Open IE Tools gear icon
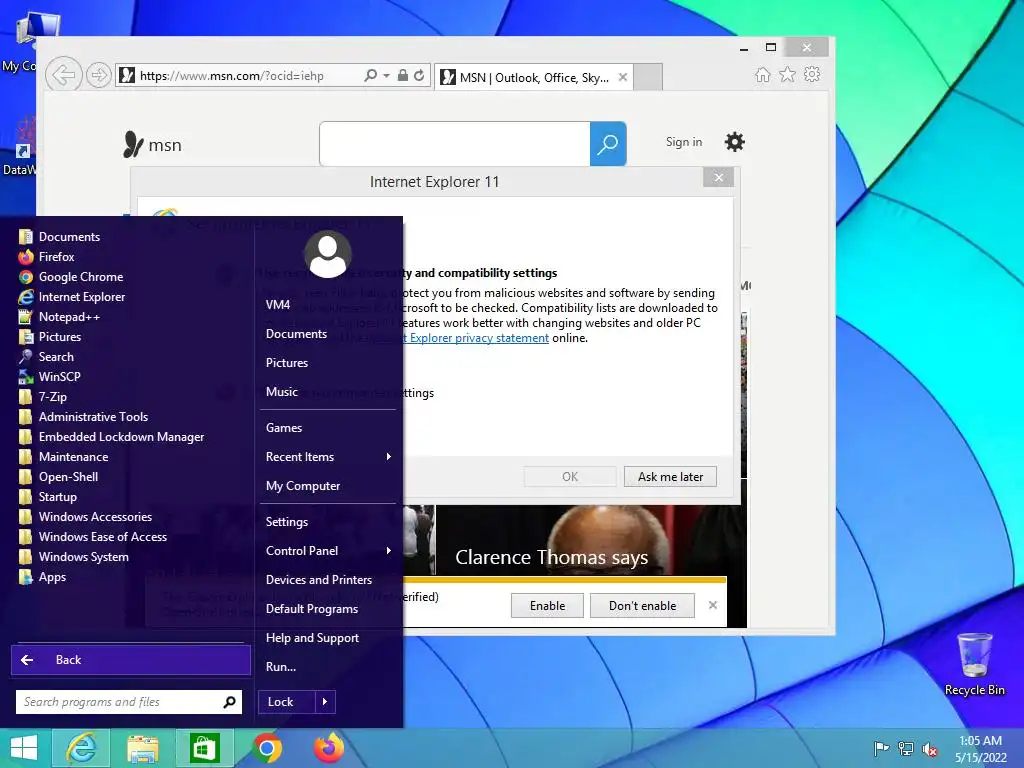The height and width of the screenshot is (768, 1024). click(812, 74)
